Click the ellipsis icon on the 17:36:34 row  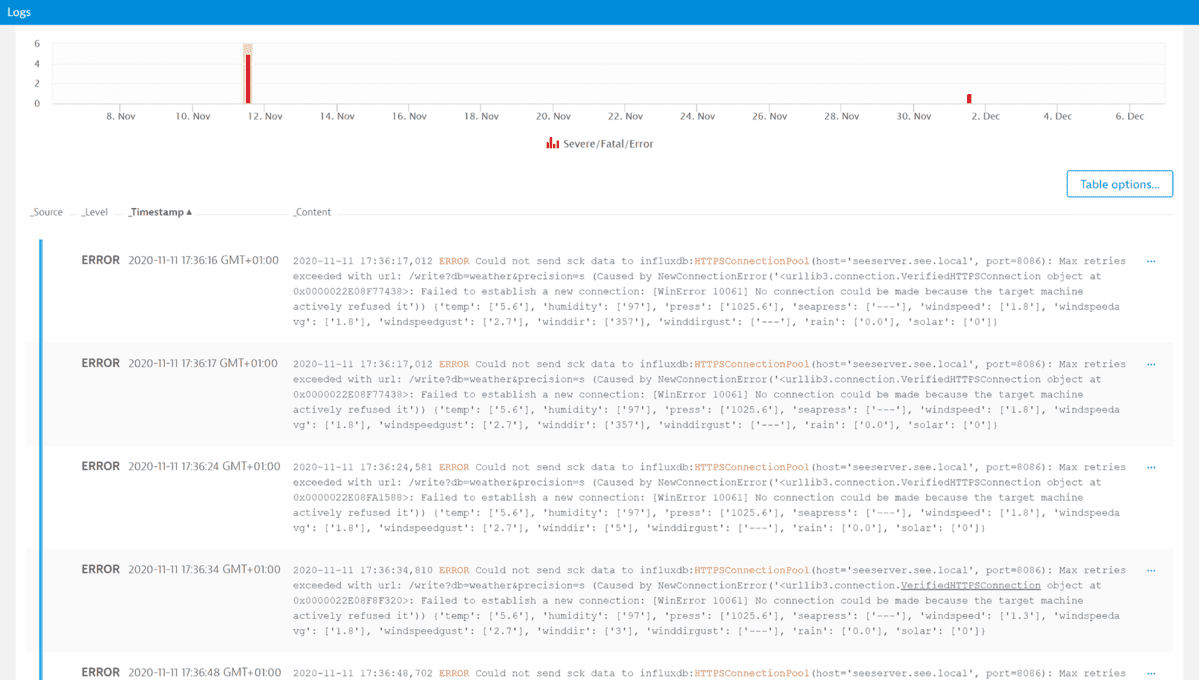point(1151,569)
